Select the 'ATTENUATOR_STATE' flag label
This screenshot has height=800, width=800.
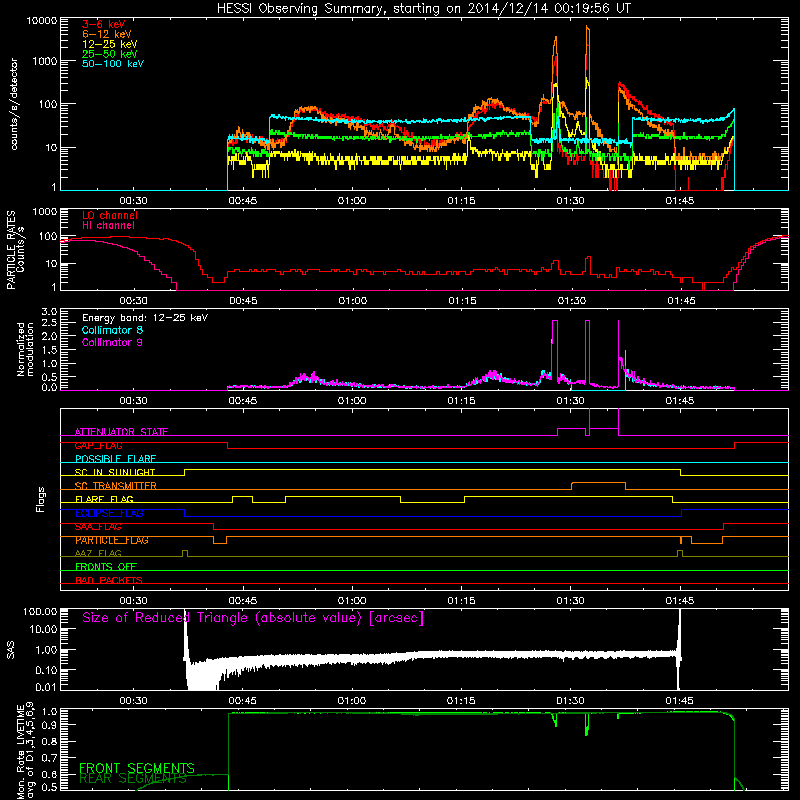point(121,432)
